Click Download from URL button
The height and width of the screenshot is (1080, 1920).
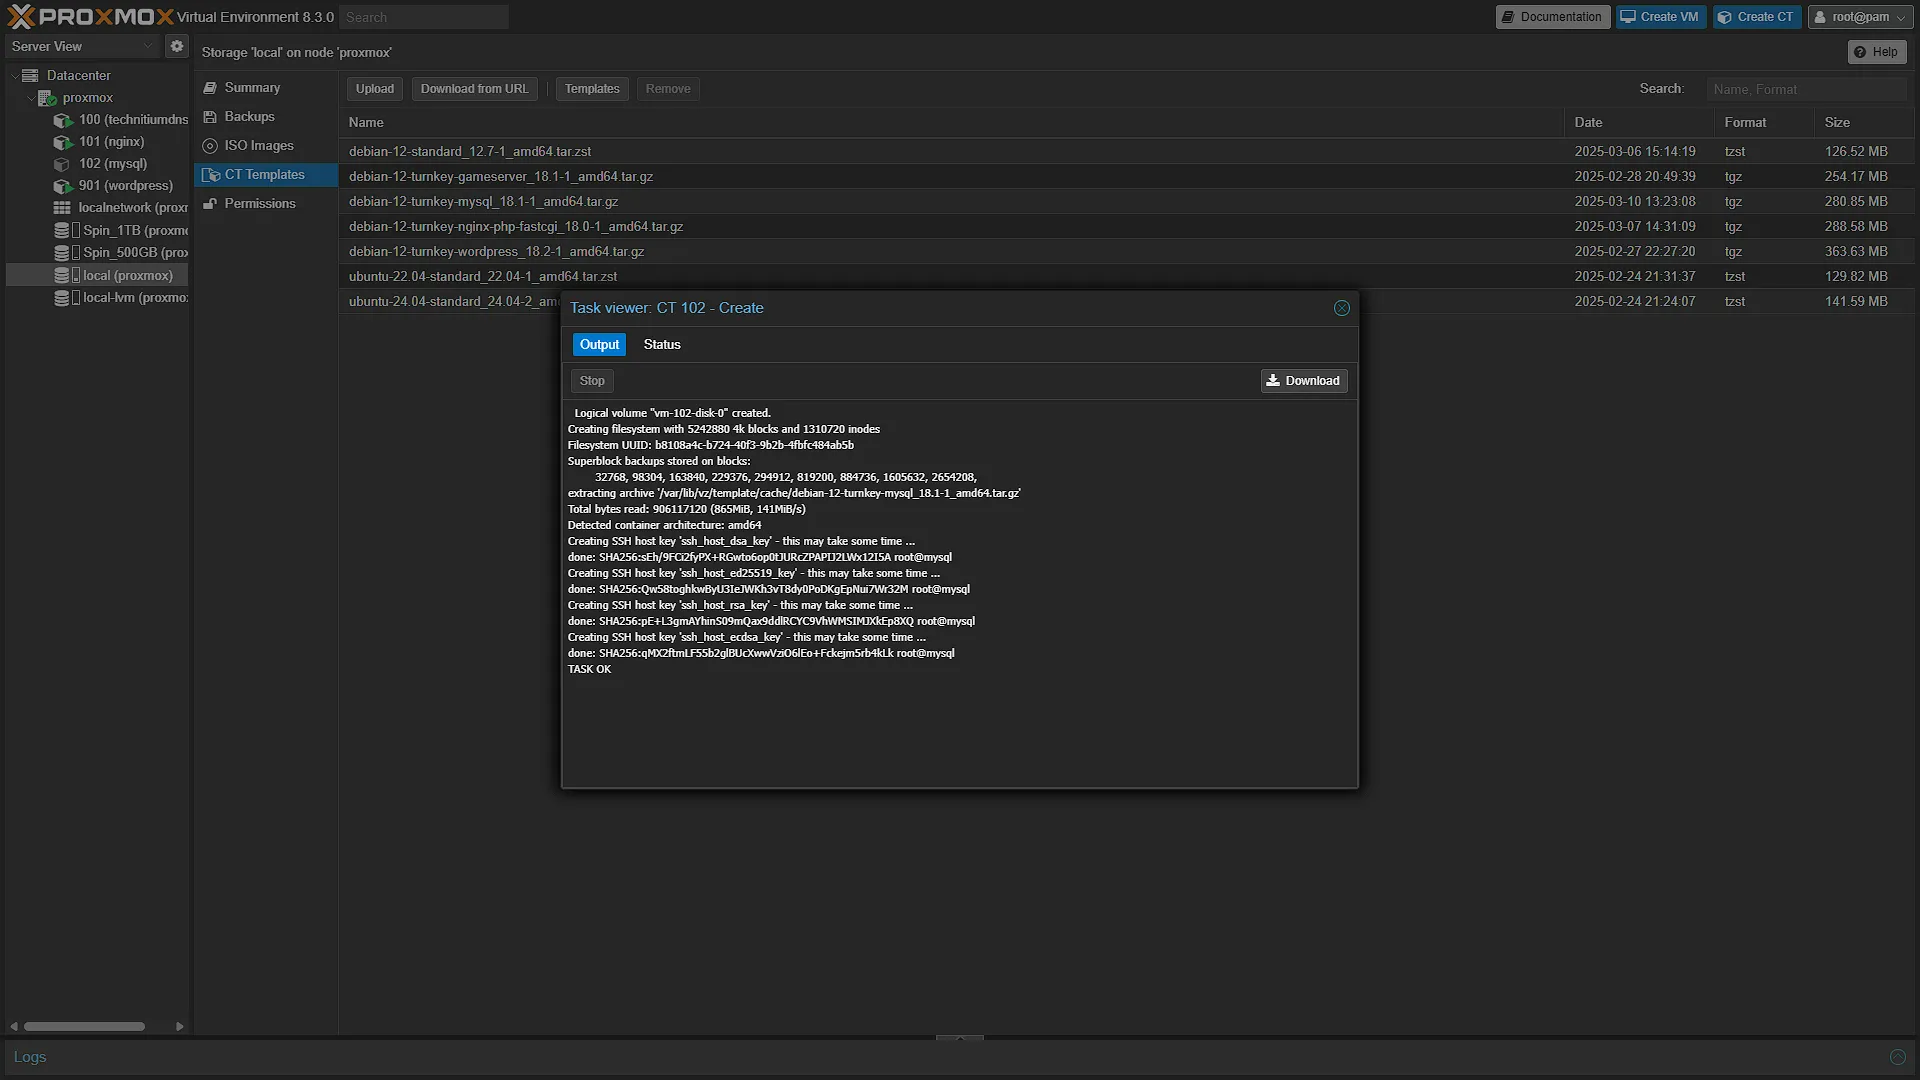tap(474, 89)
